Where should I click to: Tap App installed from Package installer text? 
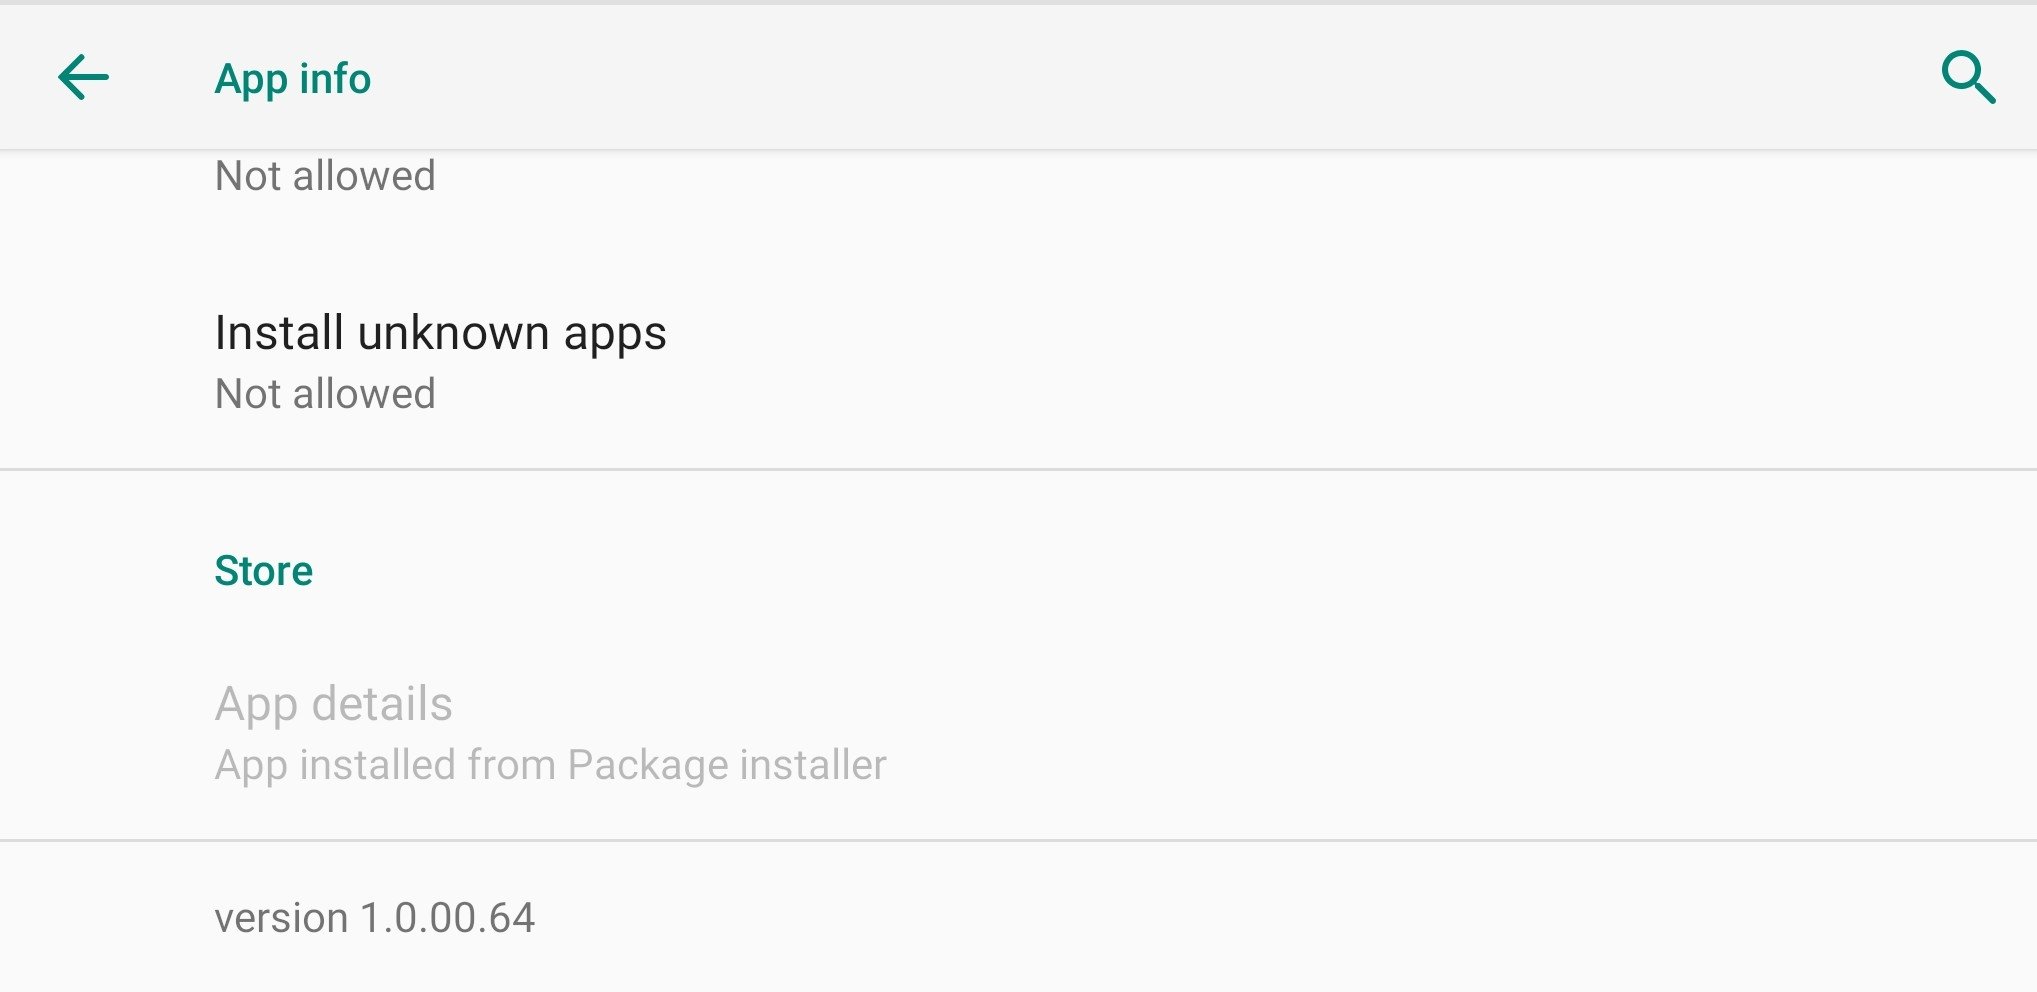pyautogui.click(x=551, y=765)
